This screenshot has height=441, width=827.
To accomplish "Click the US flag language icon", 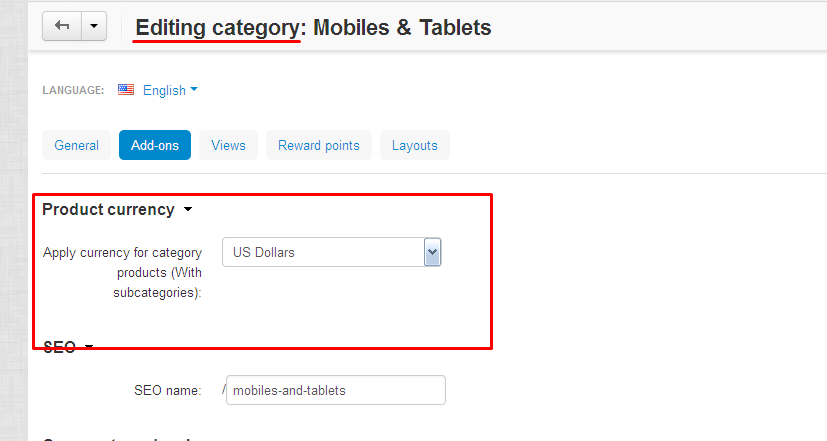I will (x=126, y=90).
